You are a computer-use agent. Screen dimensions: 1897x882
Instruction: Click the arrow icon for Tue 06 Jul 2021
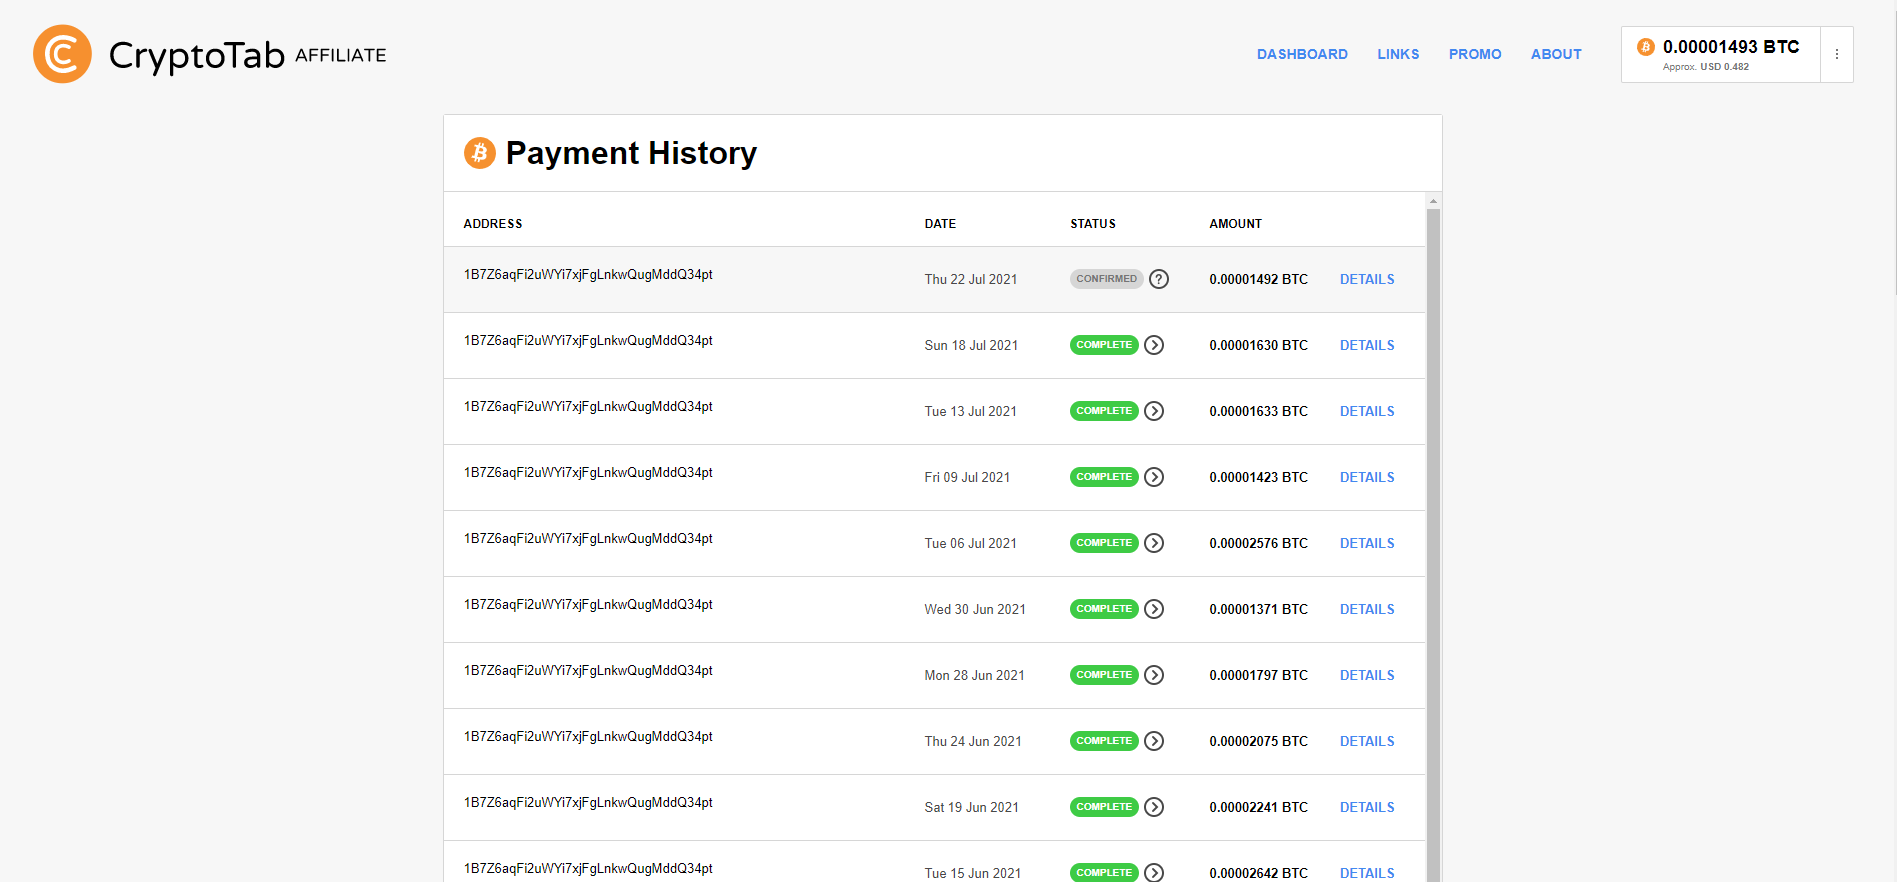pyautogui.click(x=1154, y=543)
